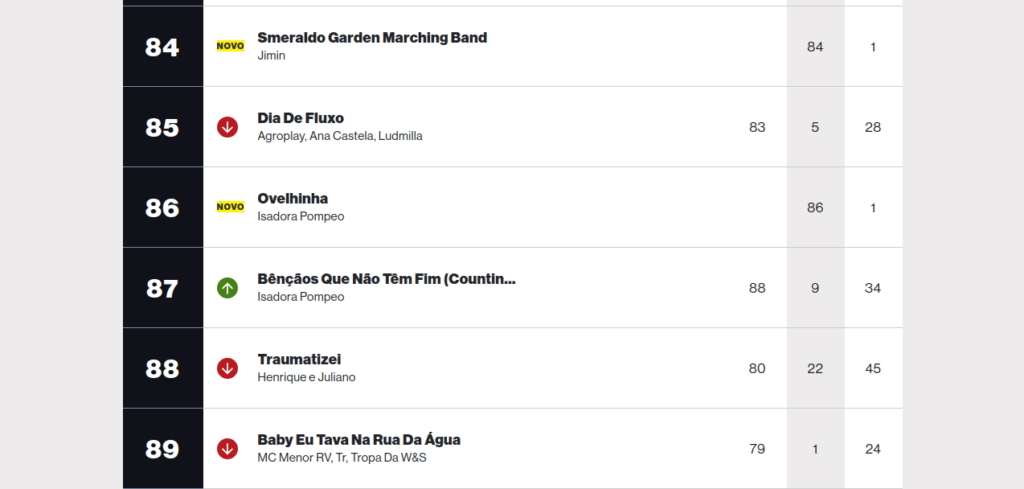
Task: Select the Ovelhinha track title
Action: coord(293,198)
